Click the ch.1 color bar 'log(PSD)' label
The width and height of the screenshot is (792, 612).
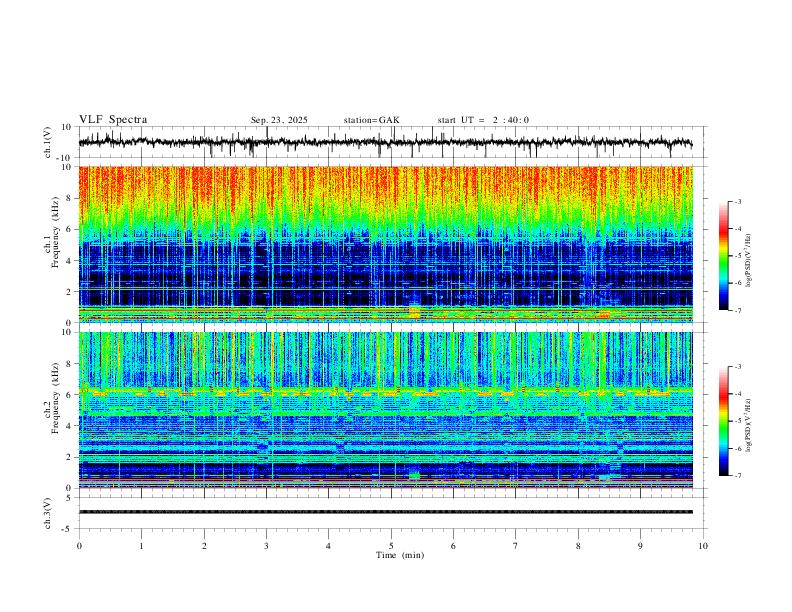coord(749,261)
